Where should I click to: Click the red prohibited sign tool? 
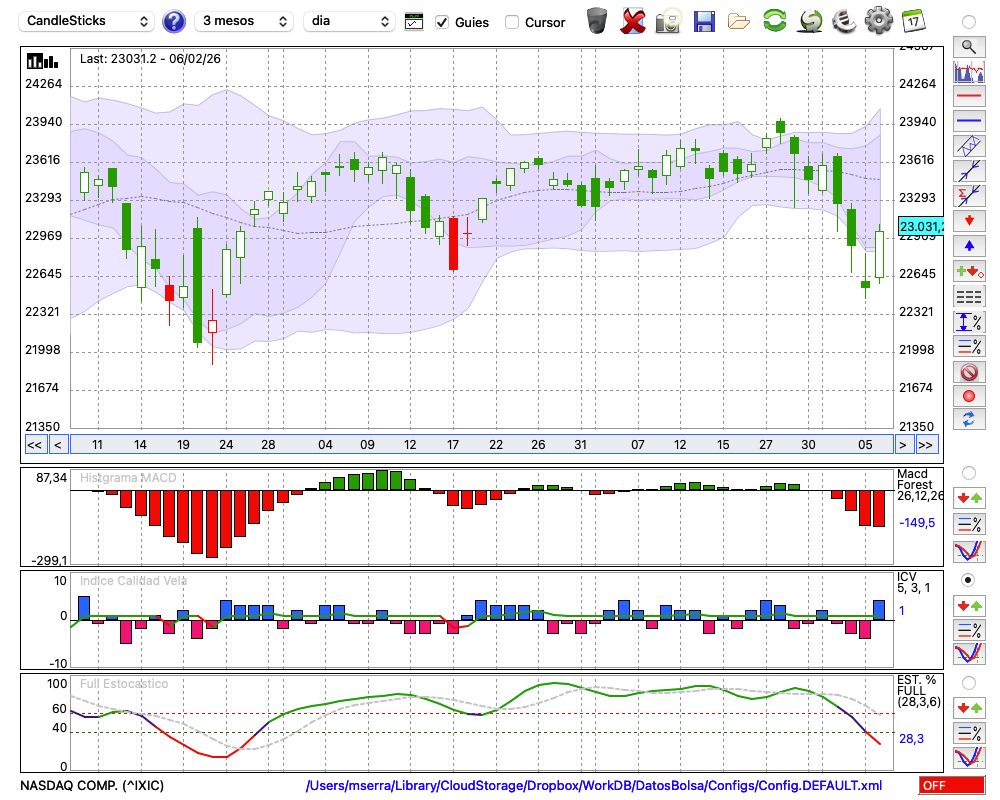click(x=969, y=371)
